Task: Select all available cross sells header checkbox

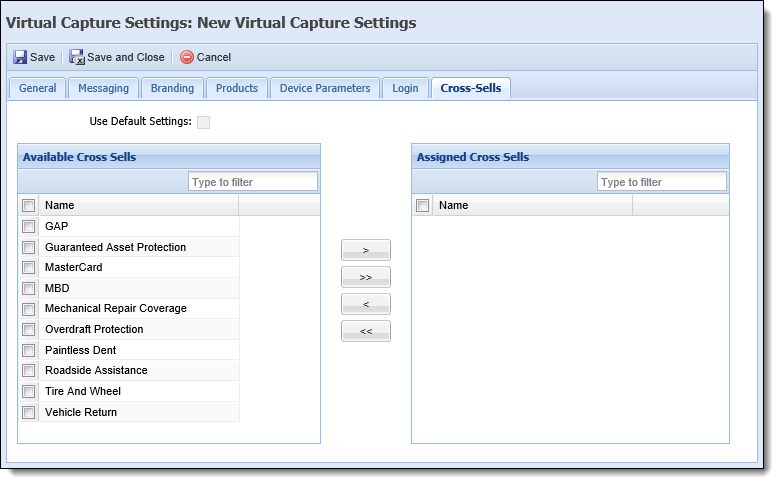Action: [28, 205]
